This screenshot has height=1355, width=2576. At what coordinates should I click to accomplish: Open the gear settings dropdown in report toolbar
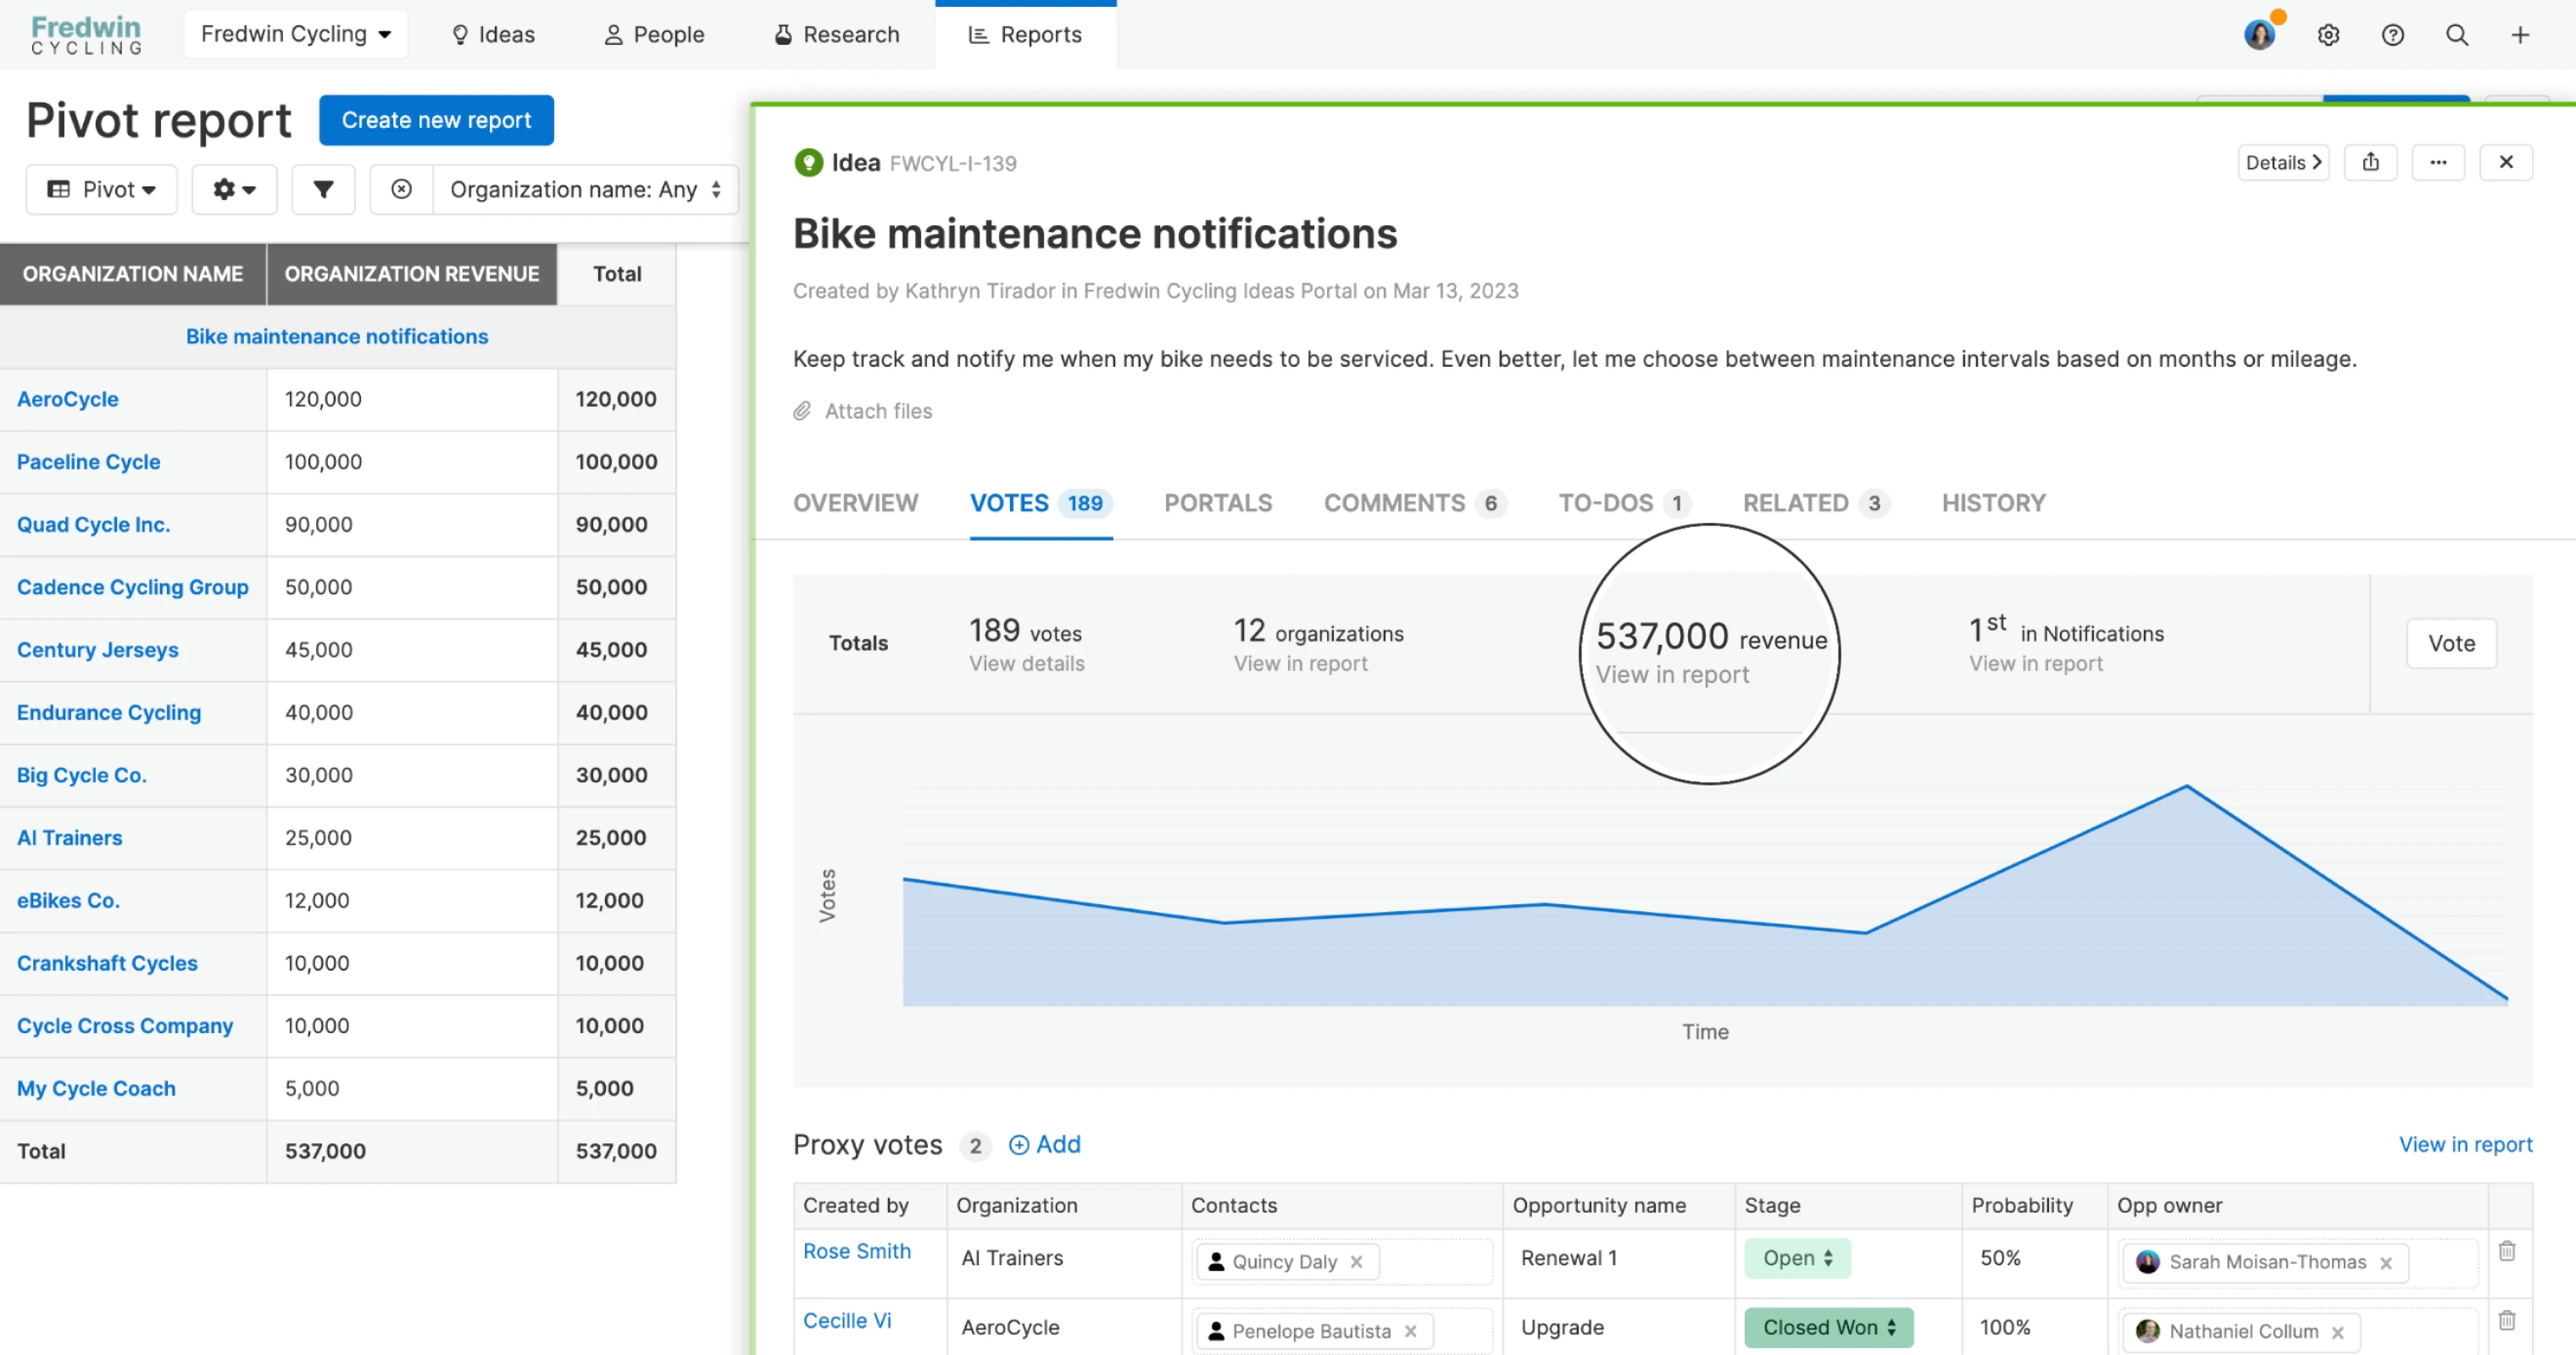pyautogui.click(x=234, y=189)
